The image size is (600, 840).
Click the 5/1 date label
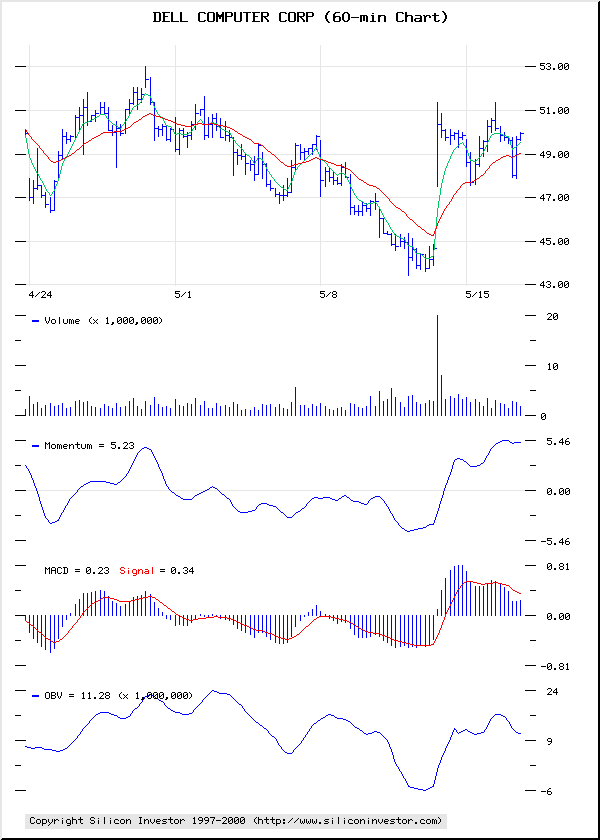182,294
